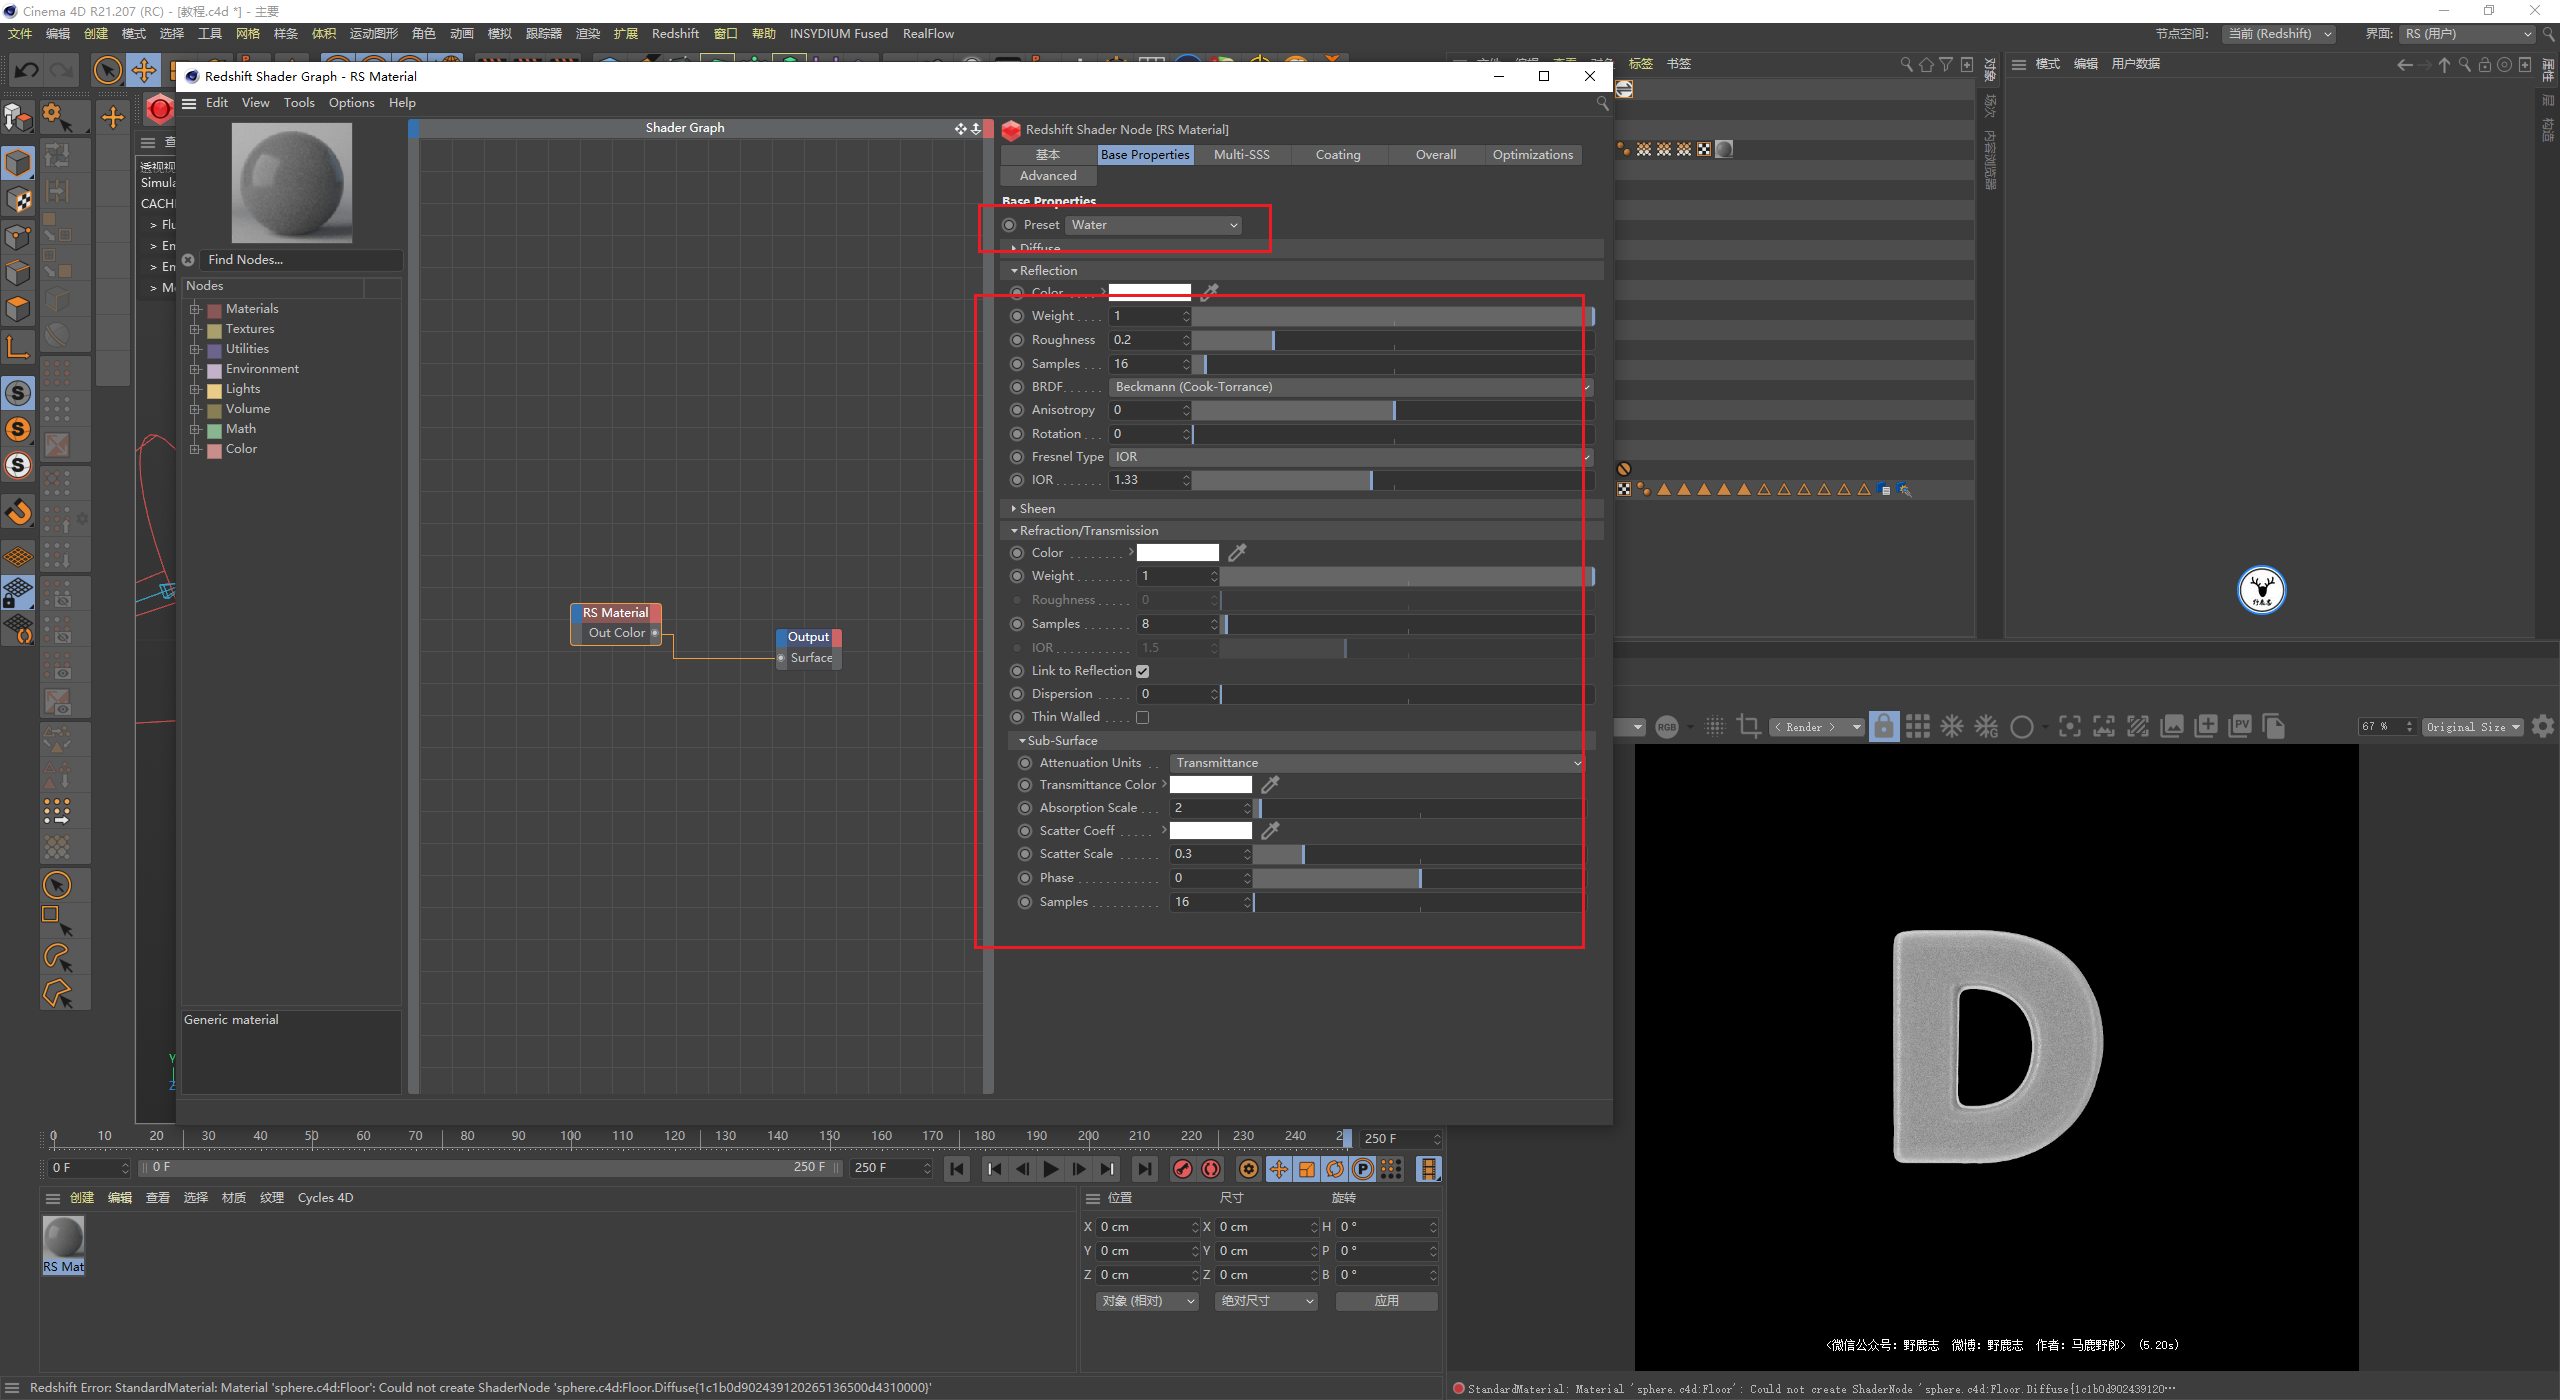Click the render view lock icon
Screen dimensions: 2560x1400
point(1883,727)
